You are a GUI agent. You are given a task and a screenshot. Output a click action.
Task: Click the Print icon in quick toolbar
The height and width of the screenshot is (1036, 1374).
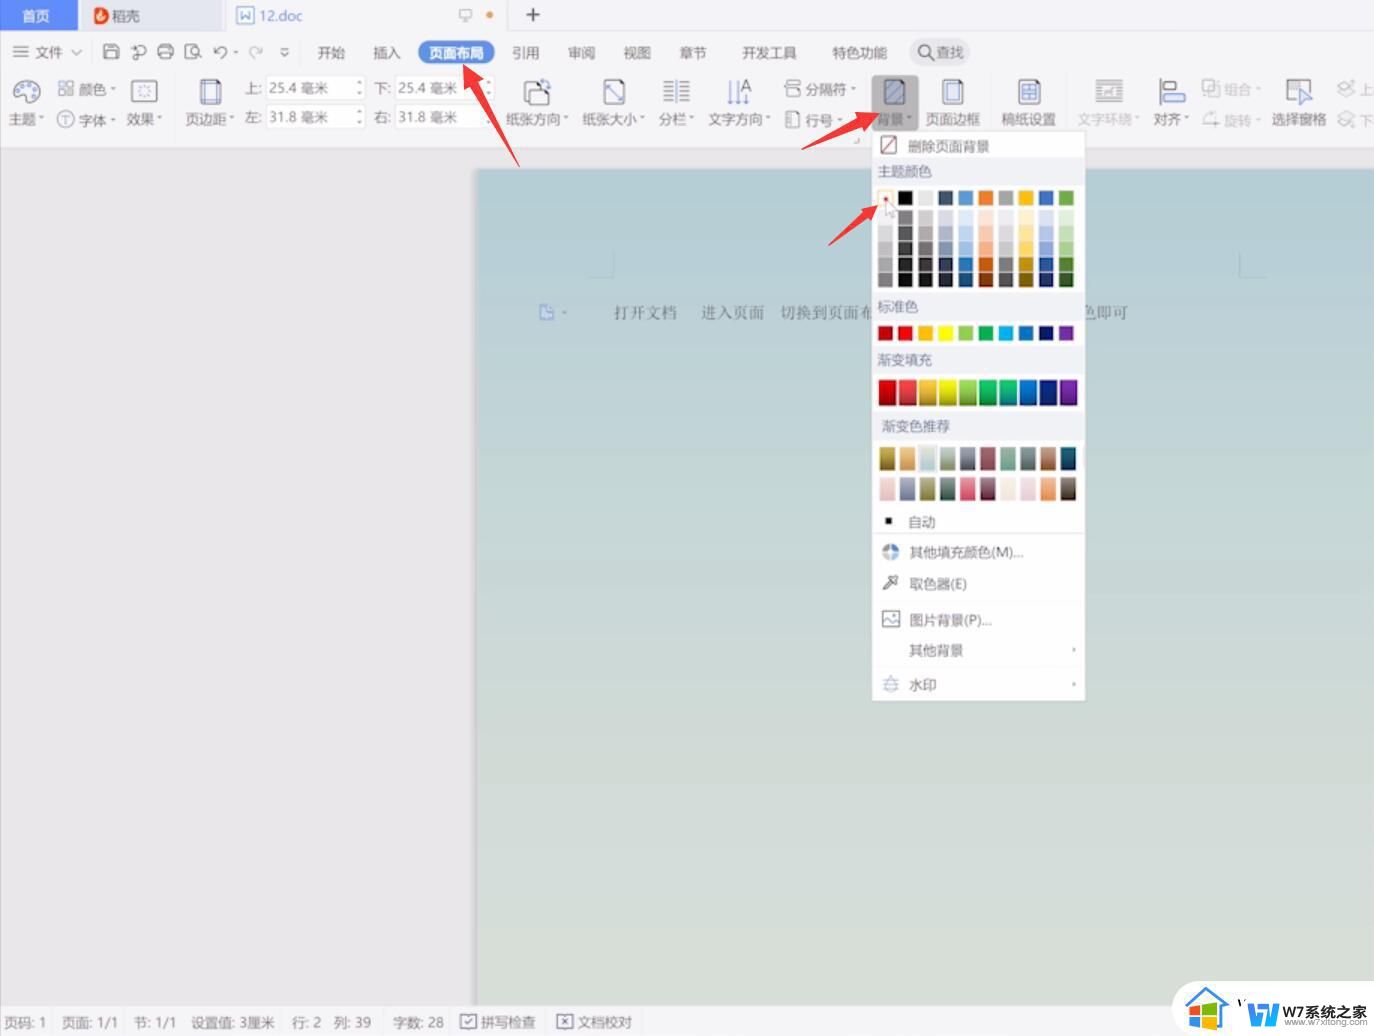point(166,52)
